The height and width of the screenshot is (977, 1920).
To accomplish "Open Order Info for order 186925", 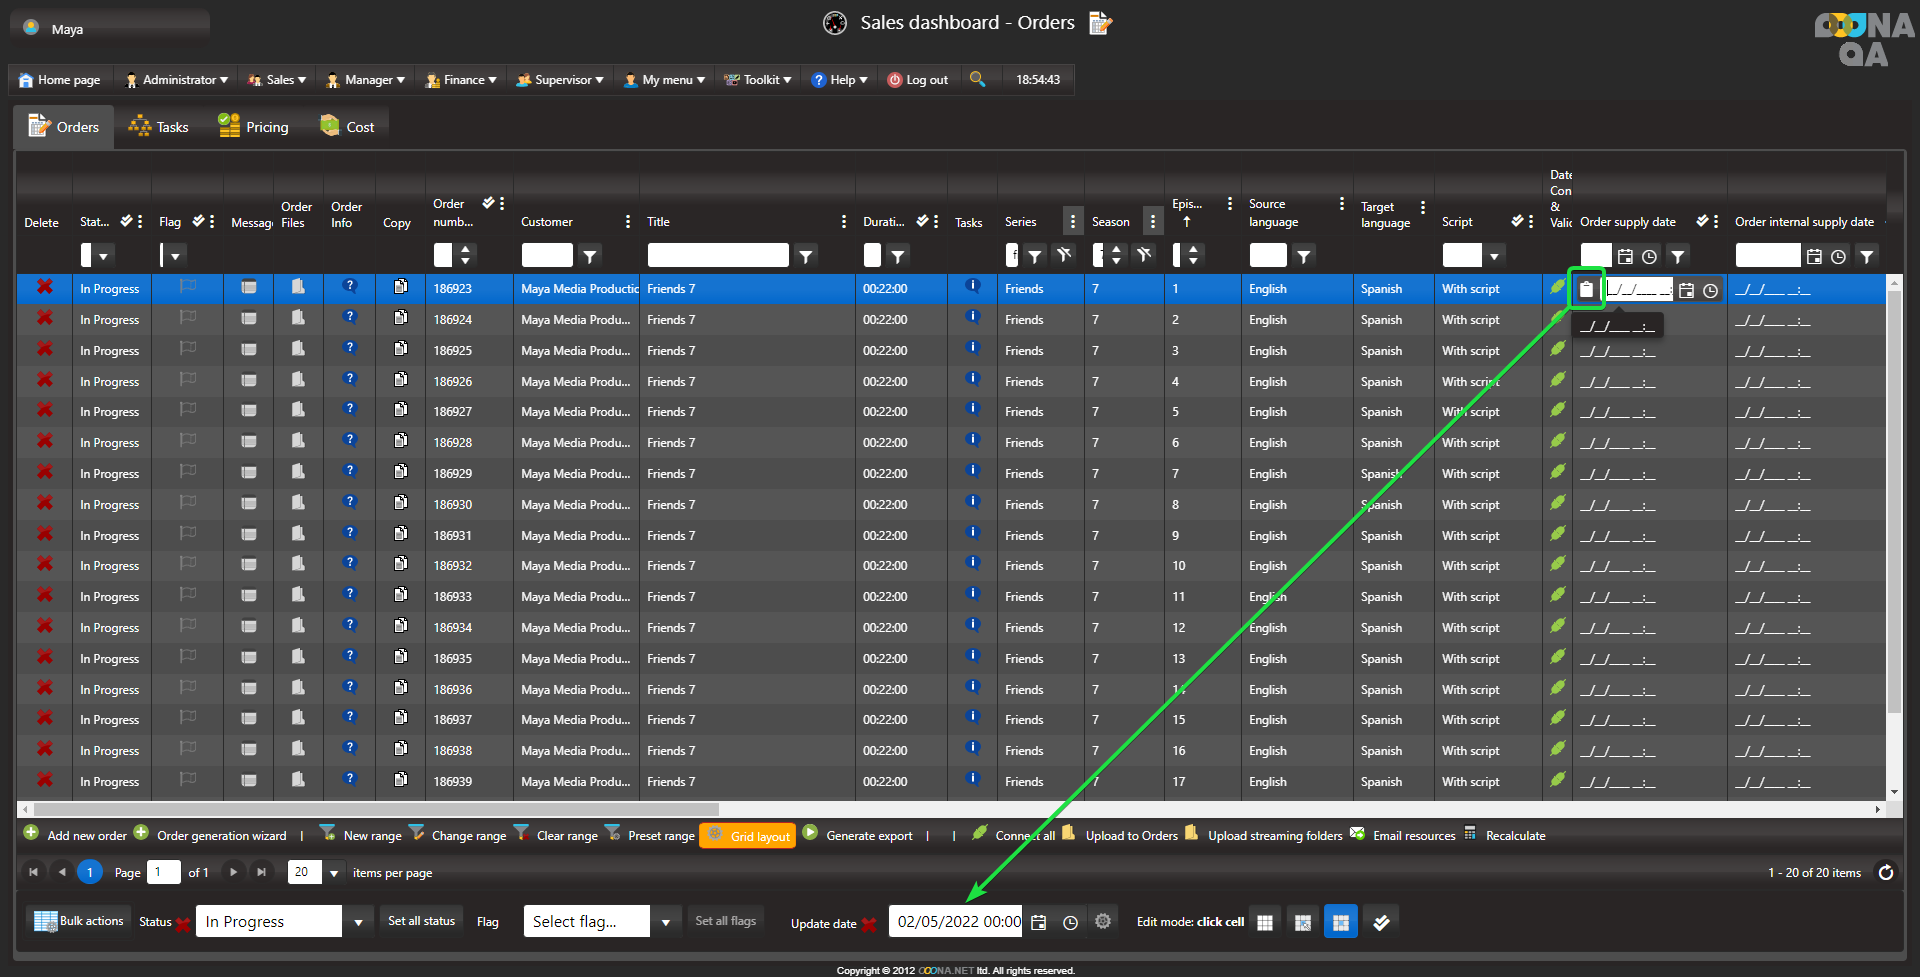I will click(x=349, y=349).
